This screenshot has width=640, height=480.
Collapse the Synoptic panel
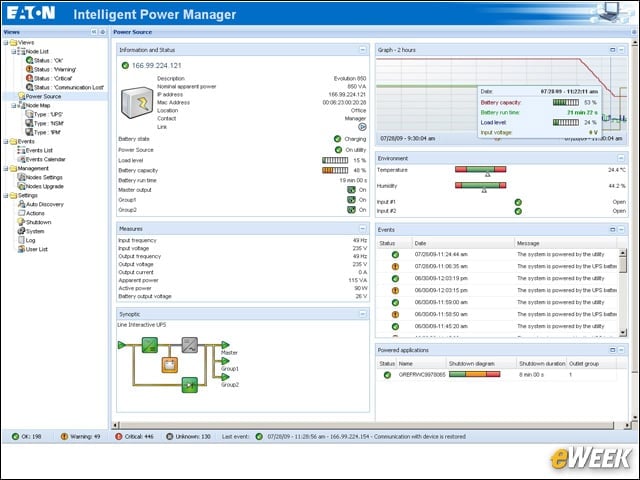click(x=362, y=313)
